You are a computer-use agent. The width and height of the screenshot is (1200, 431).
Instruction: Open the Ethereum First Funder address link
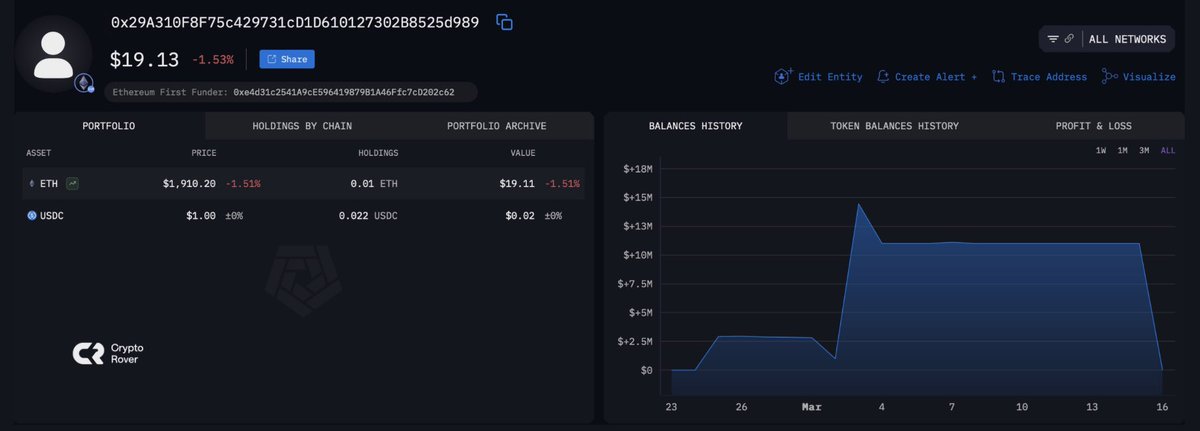click(x=343, y=92)
